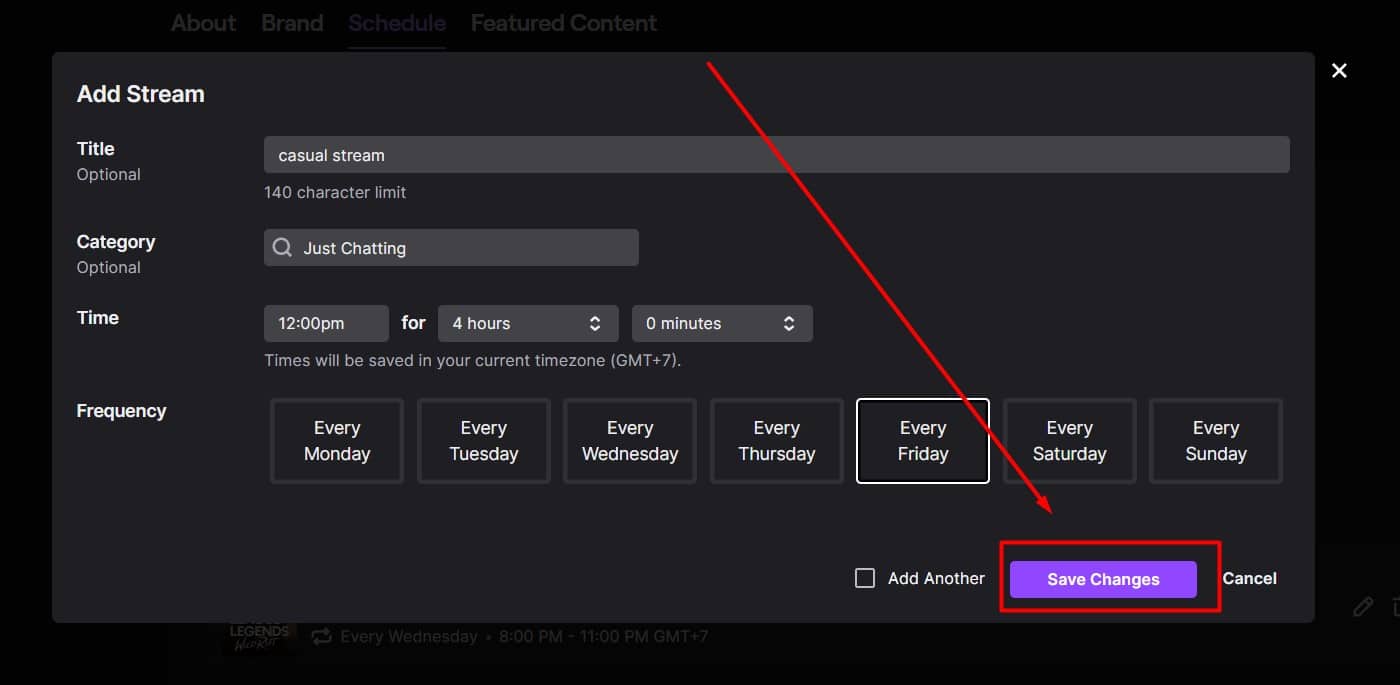Deselect the Every Friday frequency option

[922, 441]
